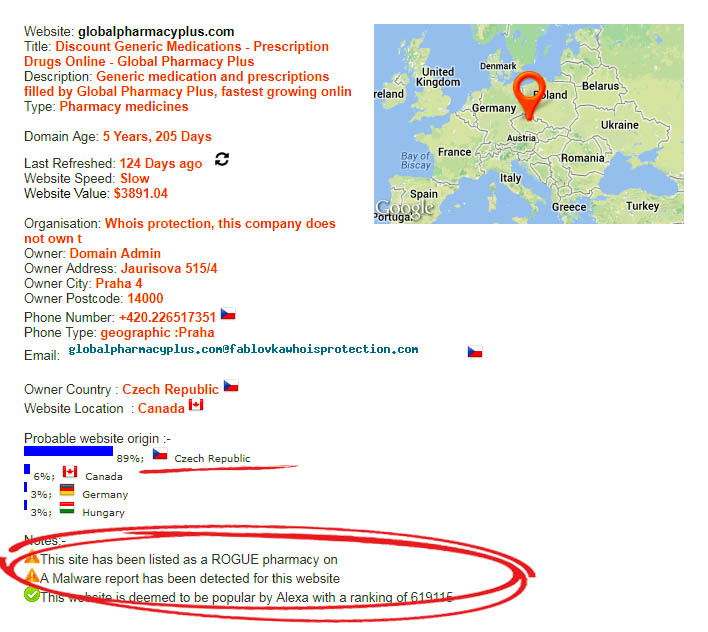Click the Owner value 'Domain Admin'
The image size is (708, 632).
click(115, 253)
